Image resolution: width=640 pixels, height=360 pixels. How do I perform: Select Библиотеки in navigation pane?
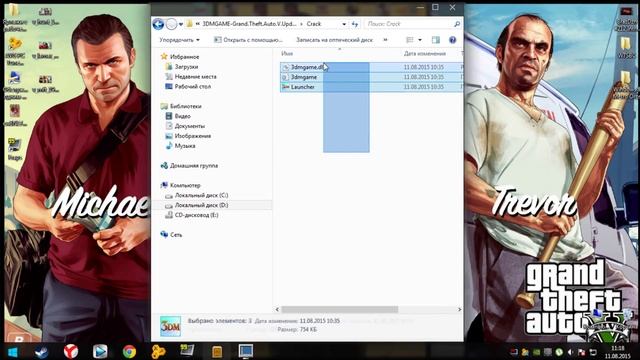point(181,106)
